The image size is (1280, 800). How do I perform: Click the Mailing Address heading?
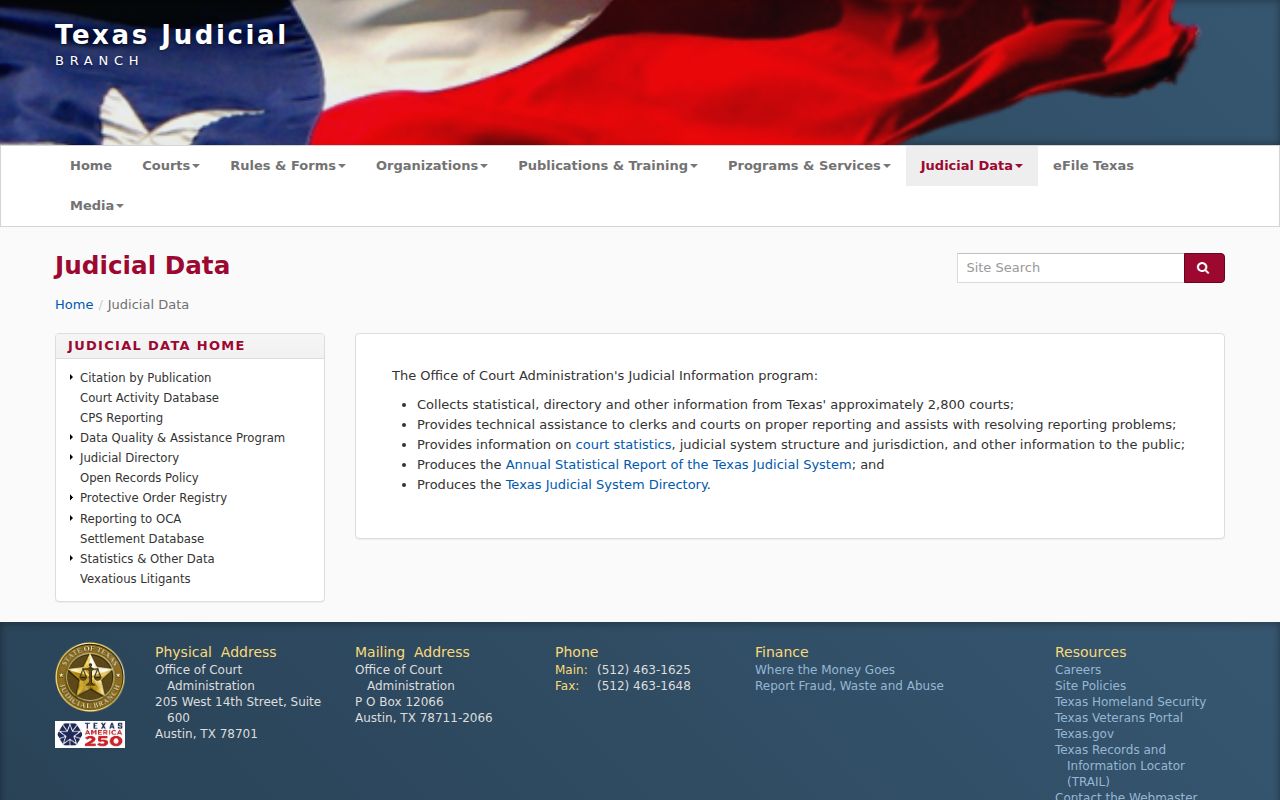[x=412, y=652]
